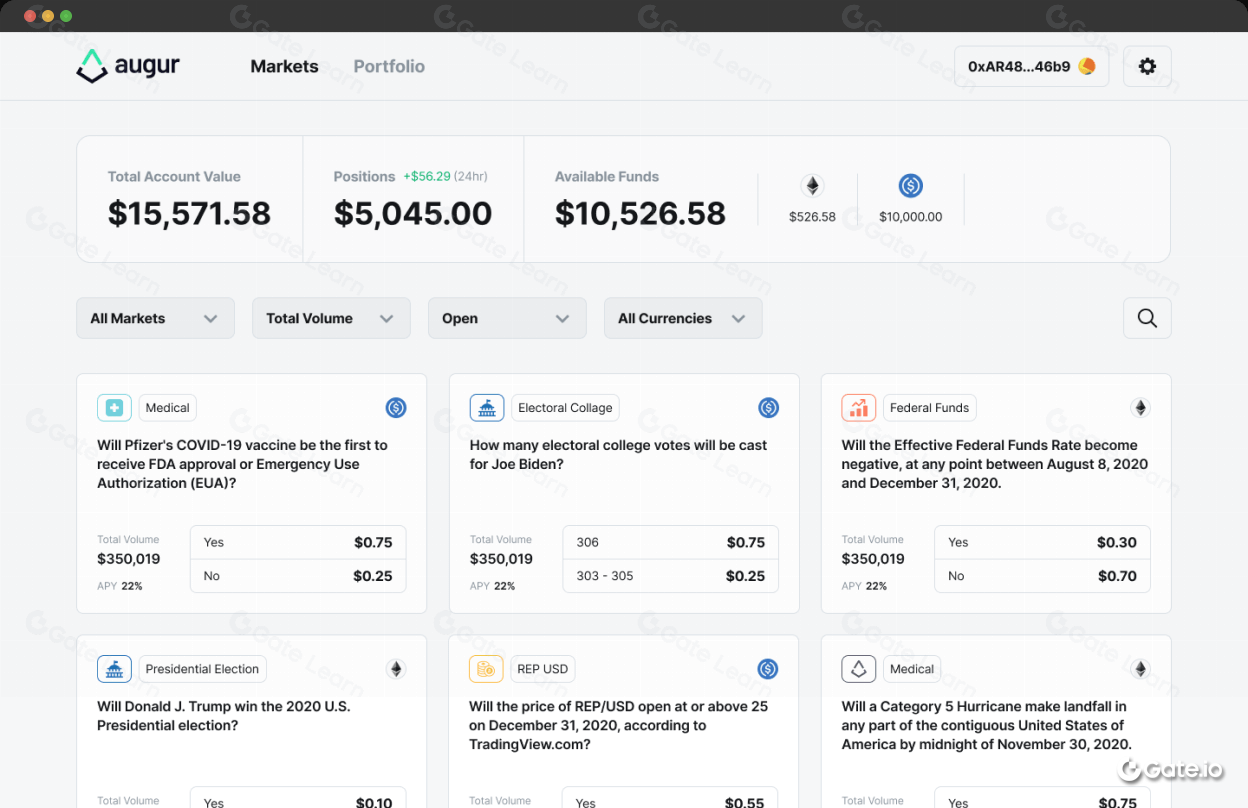Viewport: 1248px width, 808px height.
Task: Open the Effective Federal Funds Rate market
Action: coord(995,464)
